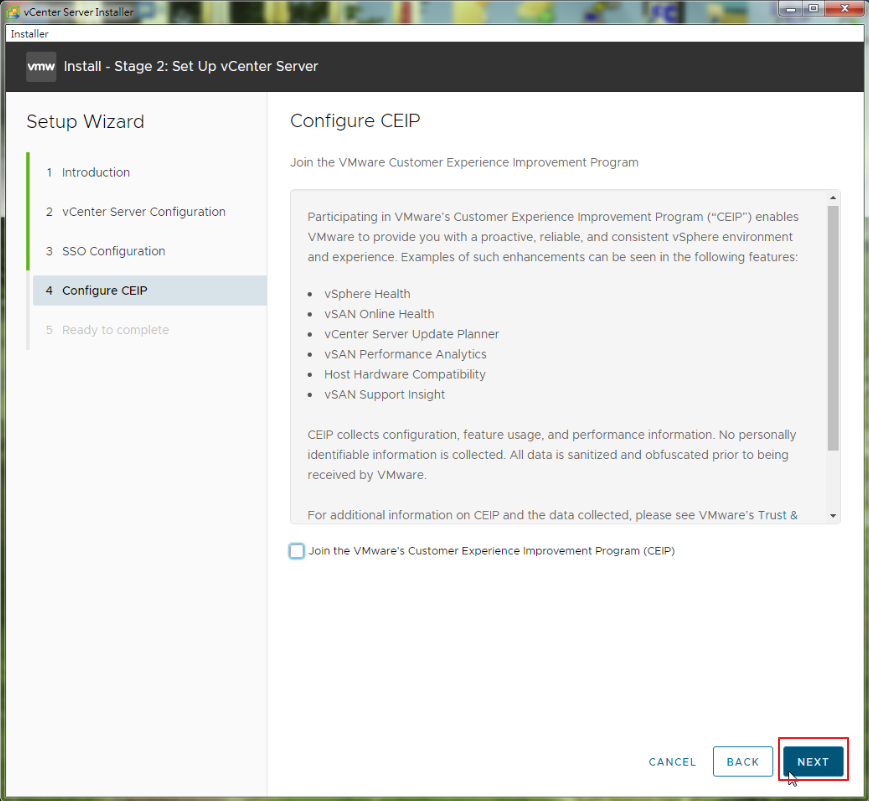Enable the Join CEIP checkbox

point(297,550)
